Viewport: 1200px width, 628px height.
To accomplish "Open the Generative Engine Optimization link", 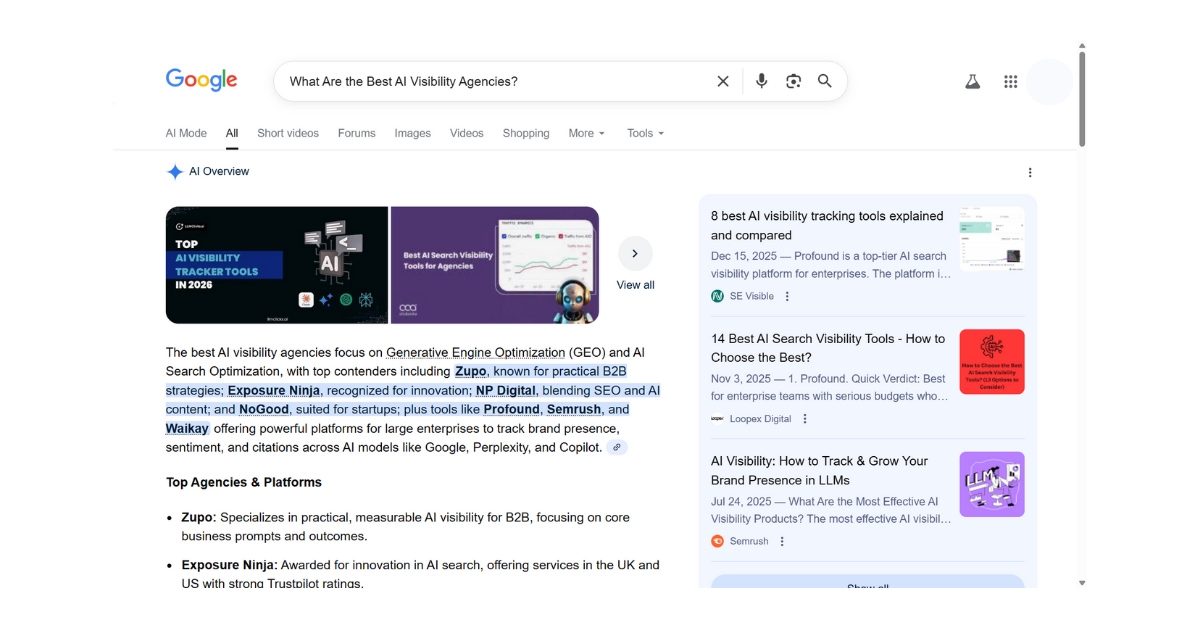I will coord(475,352).
